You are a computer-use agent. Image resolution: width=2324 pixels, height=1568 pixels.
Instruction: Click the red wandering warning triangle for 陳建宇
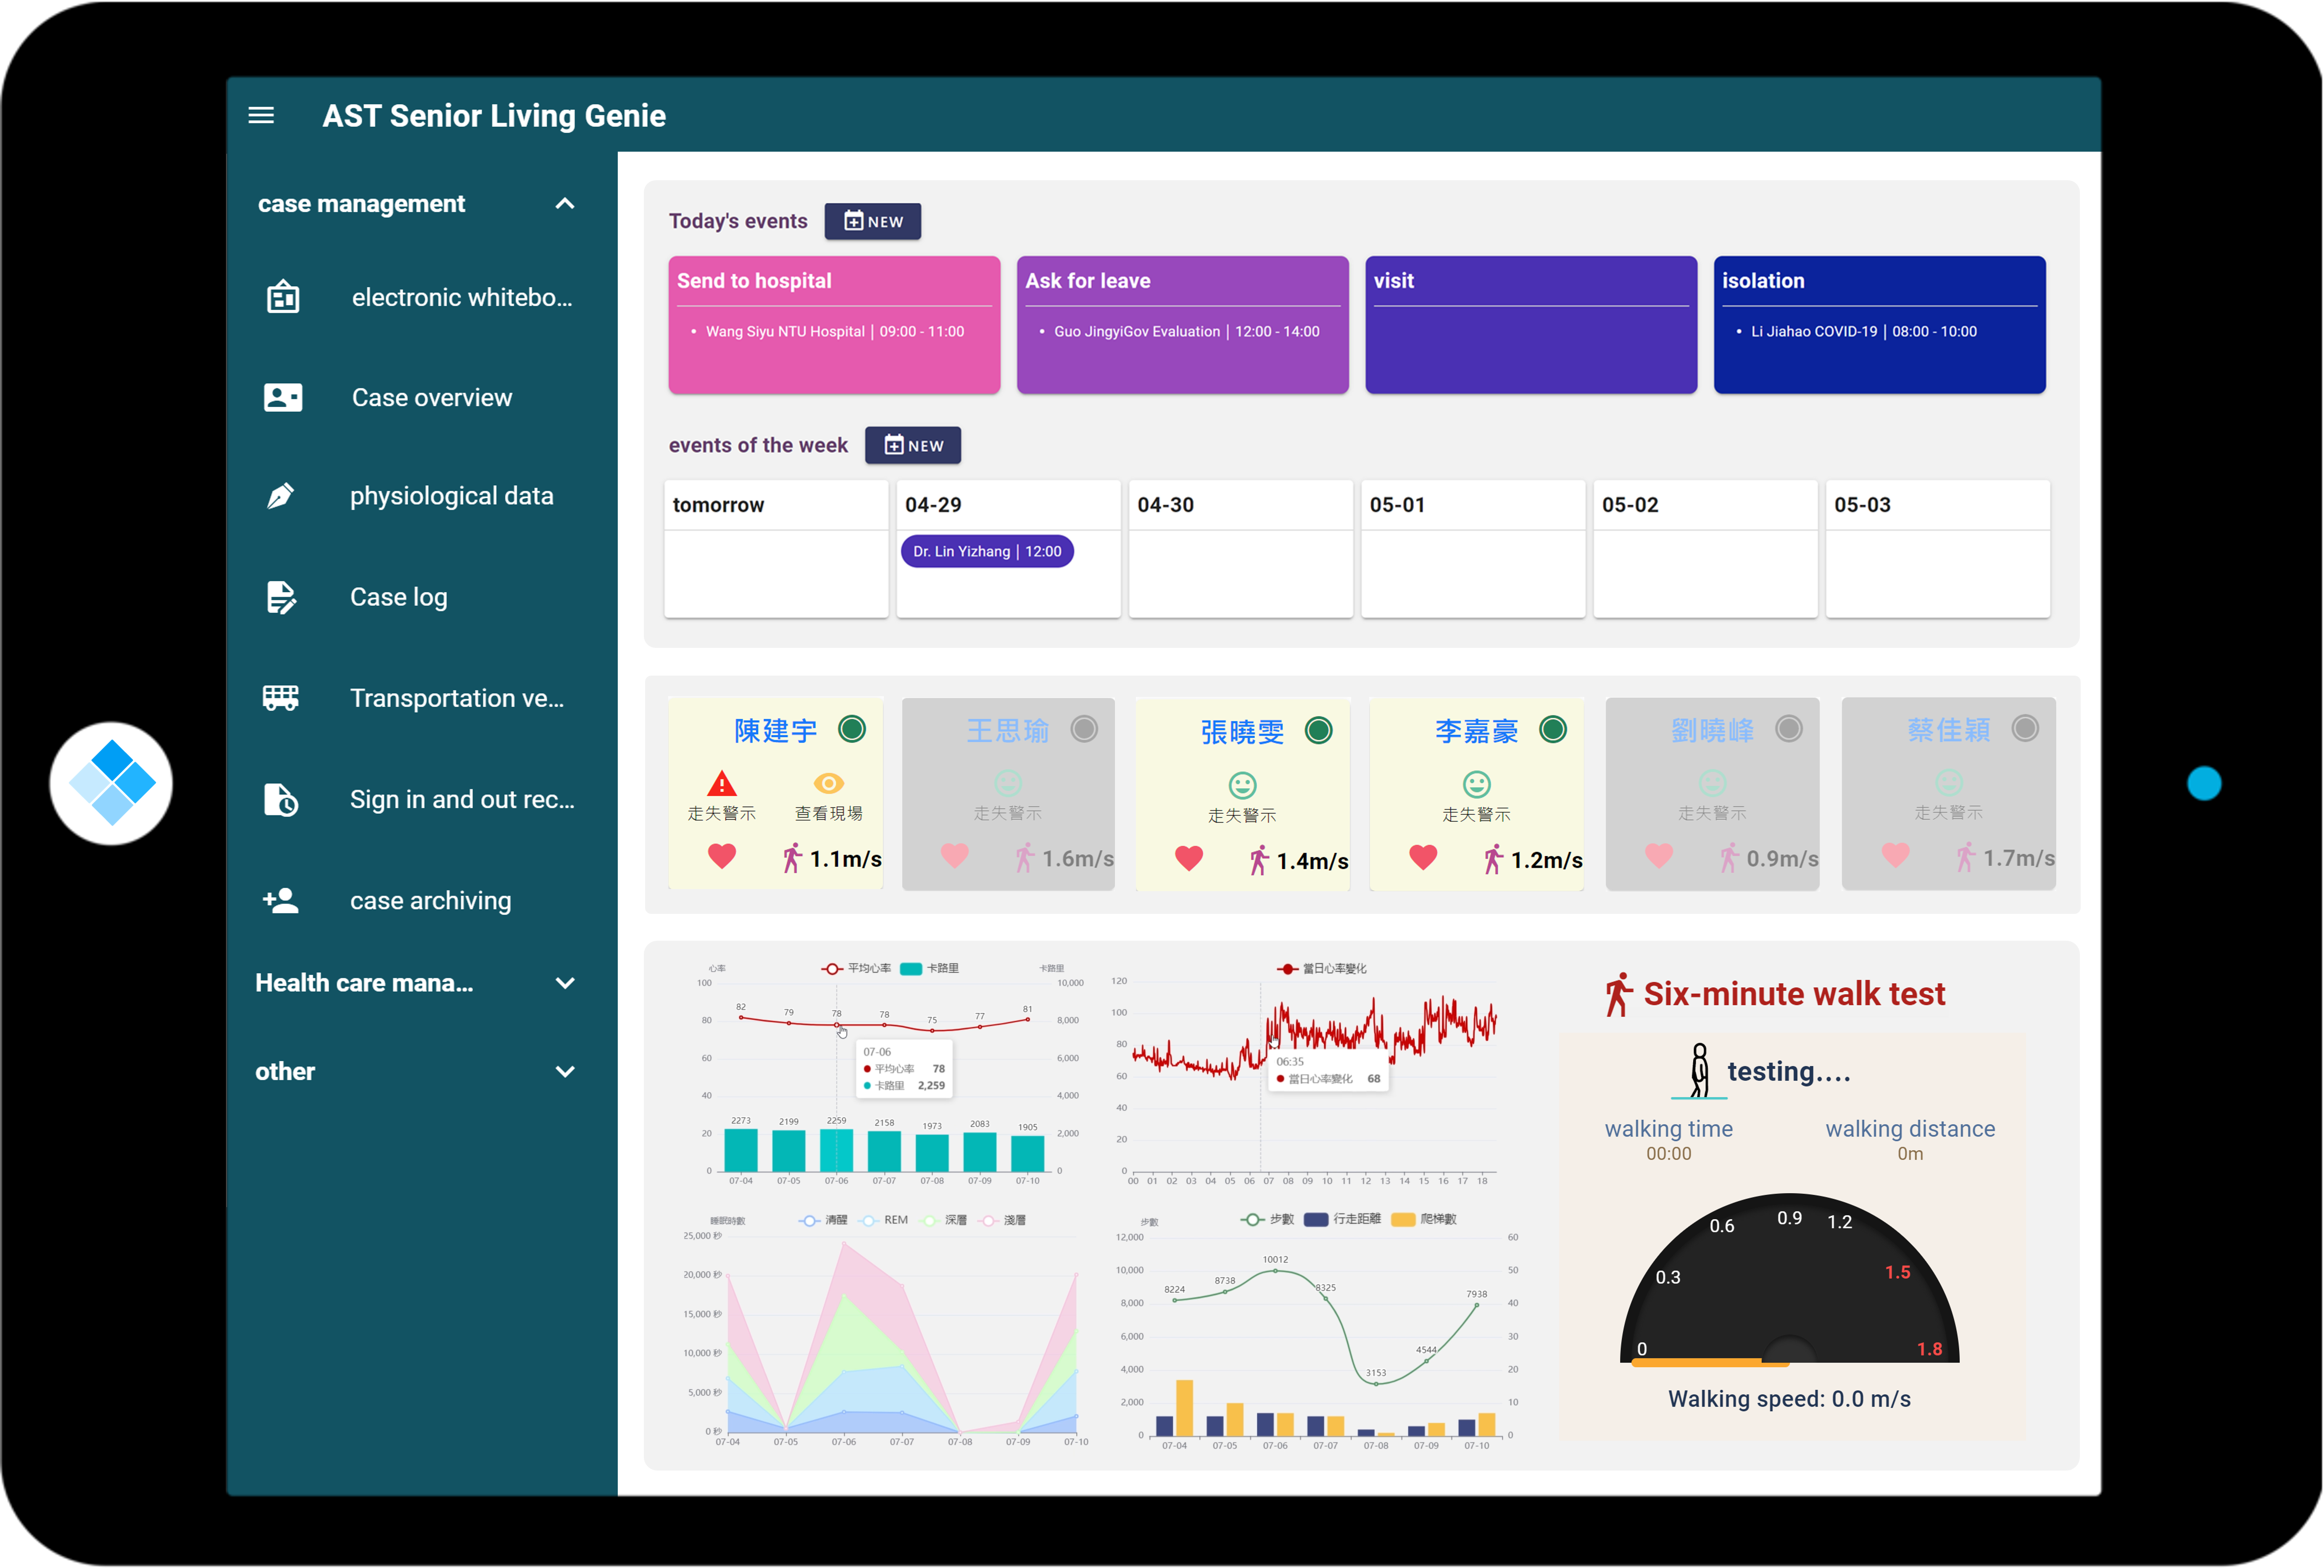(x=721, y=784)
